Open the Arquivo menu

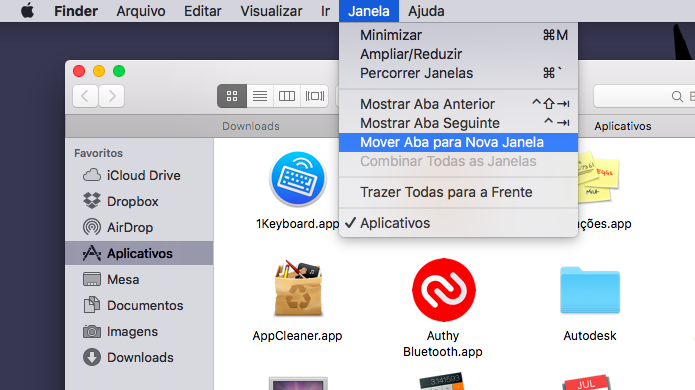(141, 11)
